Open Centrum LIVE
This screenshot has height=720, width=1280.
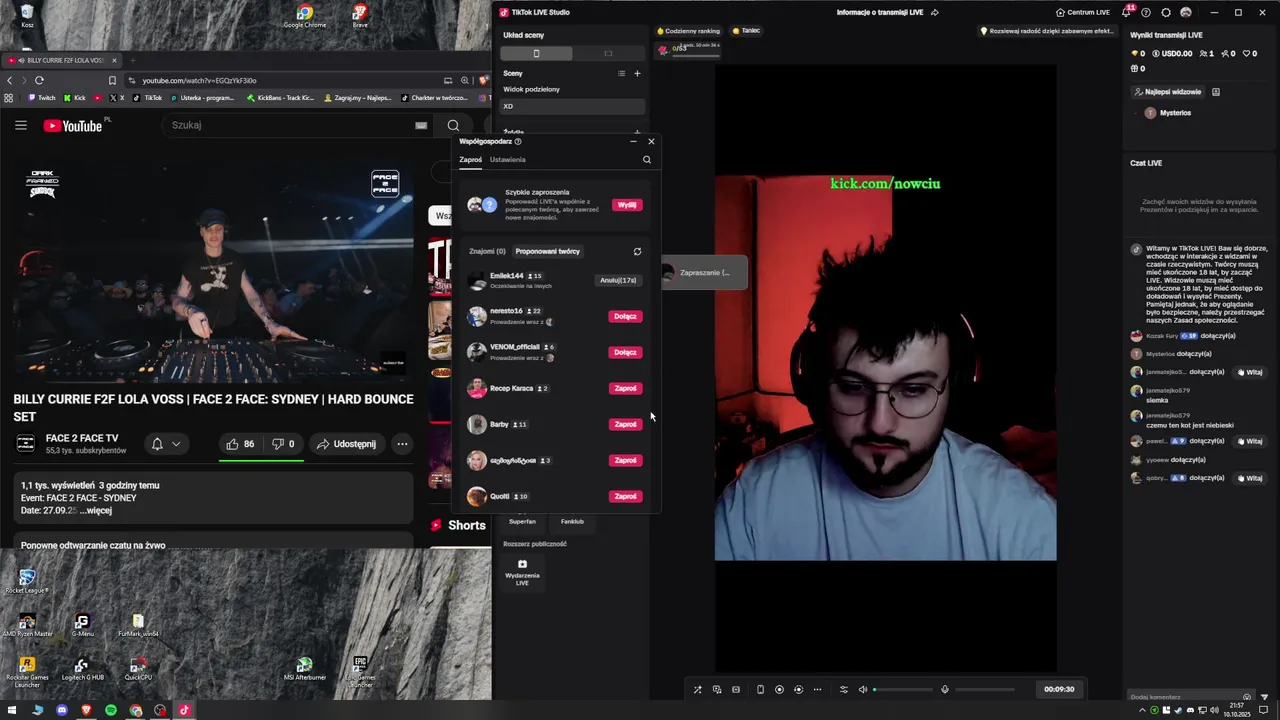pos(1083,12)
